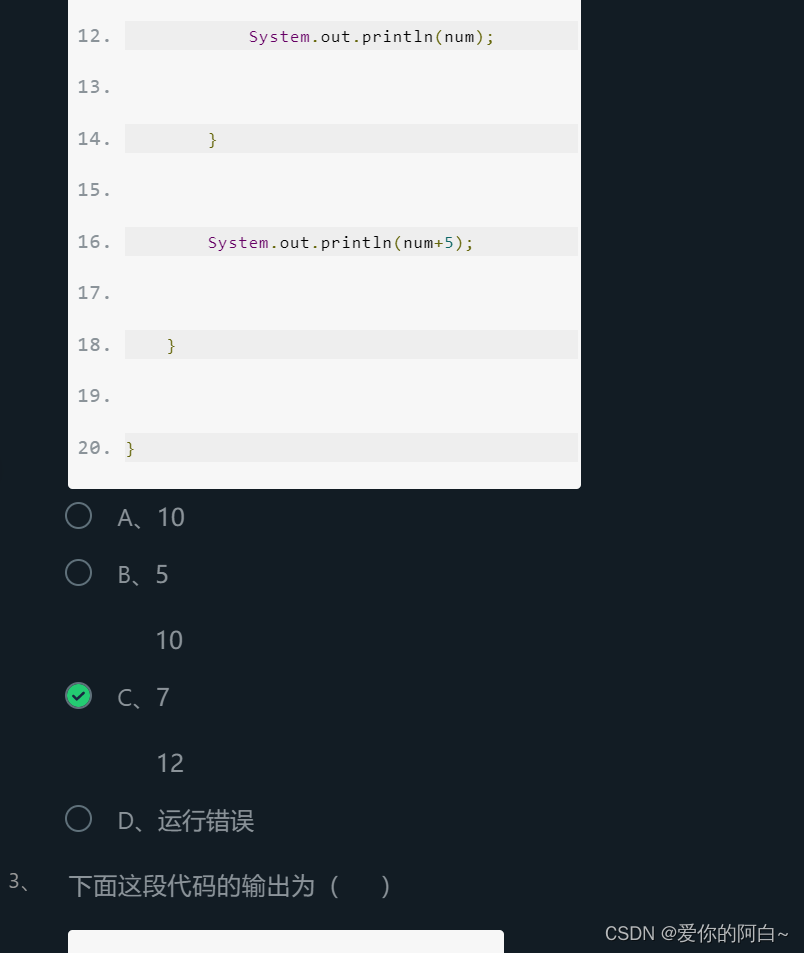Click the answer text 7 beside option C
Viewport: 804px width, 953px height.
point(162,697)
